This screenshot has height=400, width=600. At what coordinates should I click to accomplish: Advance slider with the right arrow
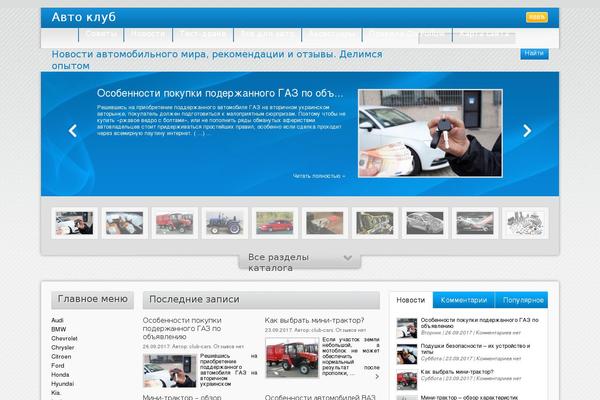[527, 131]
